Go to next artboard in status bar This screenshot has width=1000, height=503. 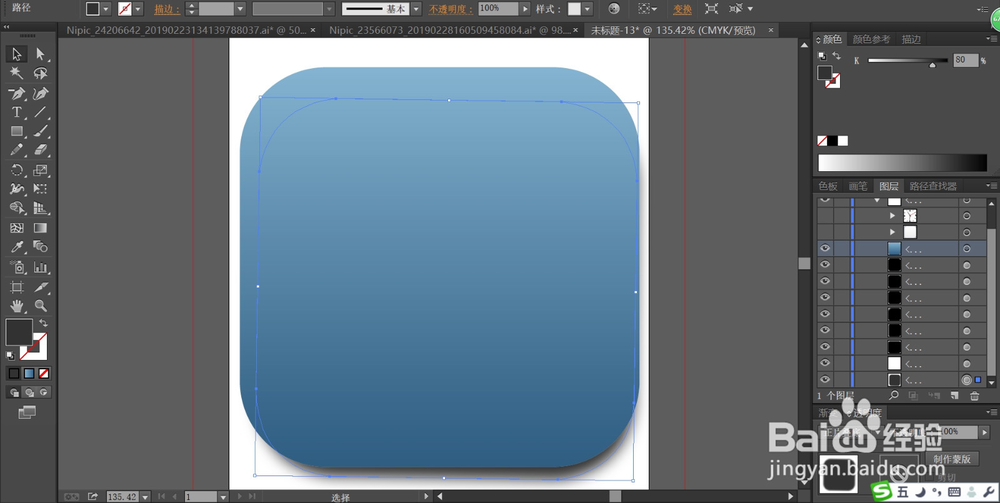[240, 497]
